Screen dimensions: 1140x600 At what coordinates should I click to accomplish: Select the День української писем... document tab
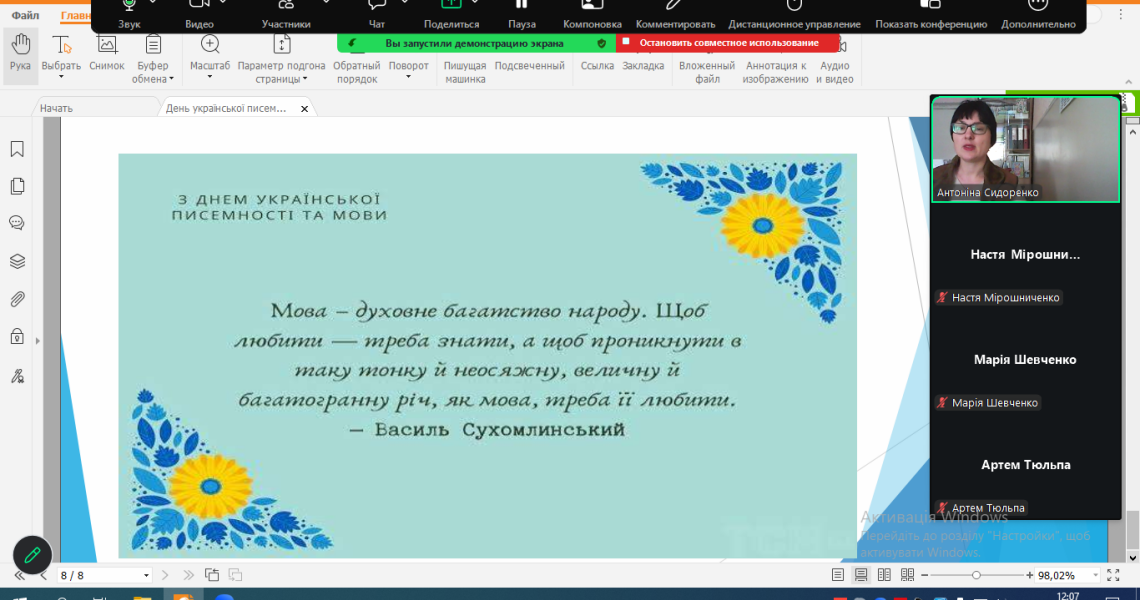pos(226,108)
